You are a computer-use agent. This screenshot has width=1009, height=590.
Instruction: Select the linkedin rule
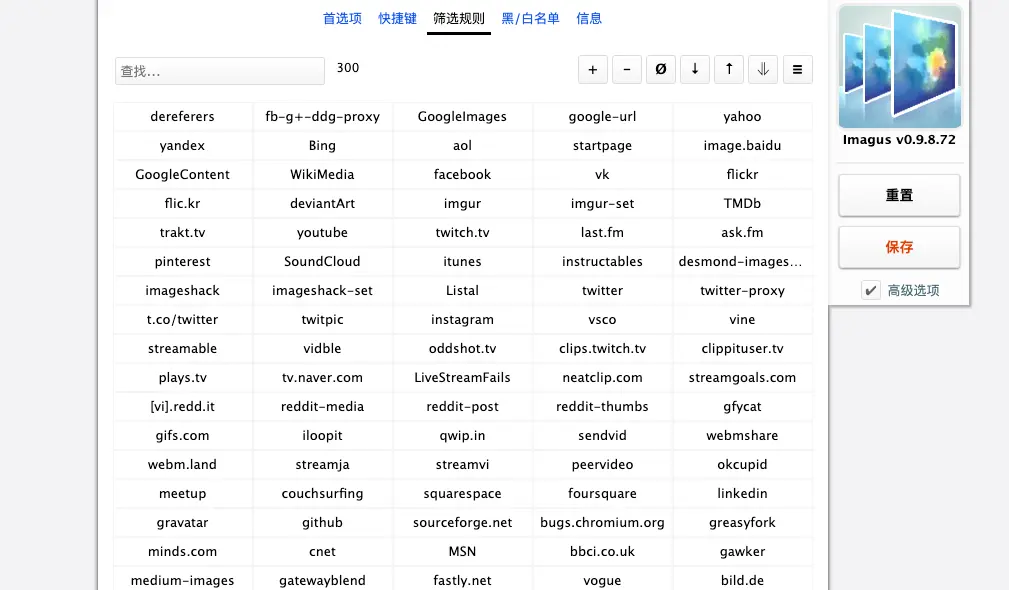click(x=743, y=493)
